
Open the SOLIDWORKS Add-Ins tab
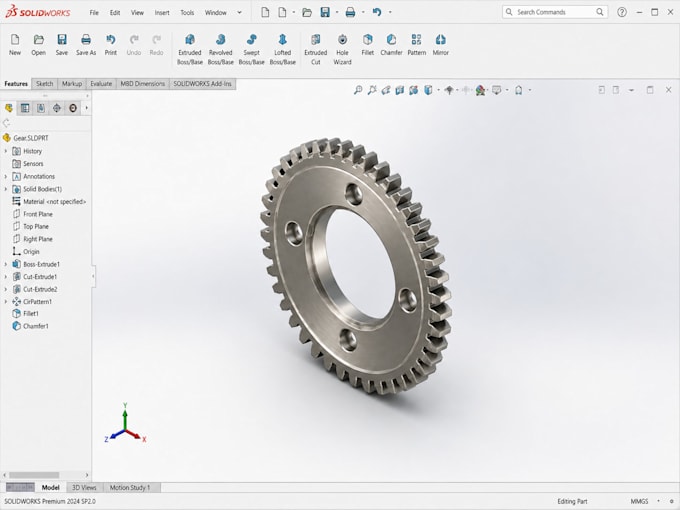203,84
